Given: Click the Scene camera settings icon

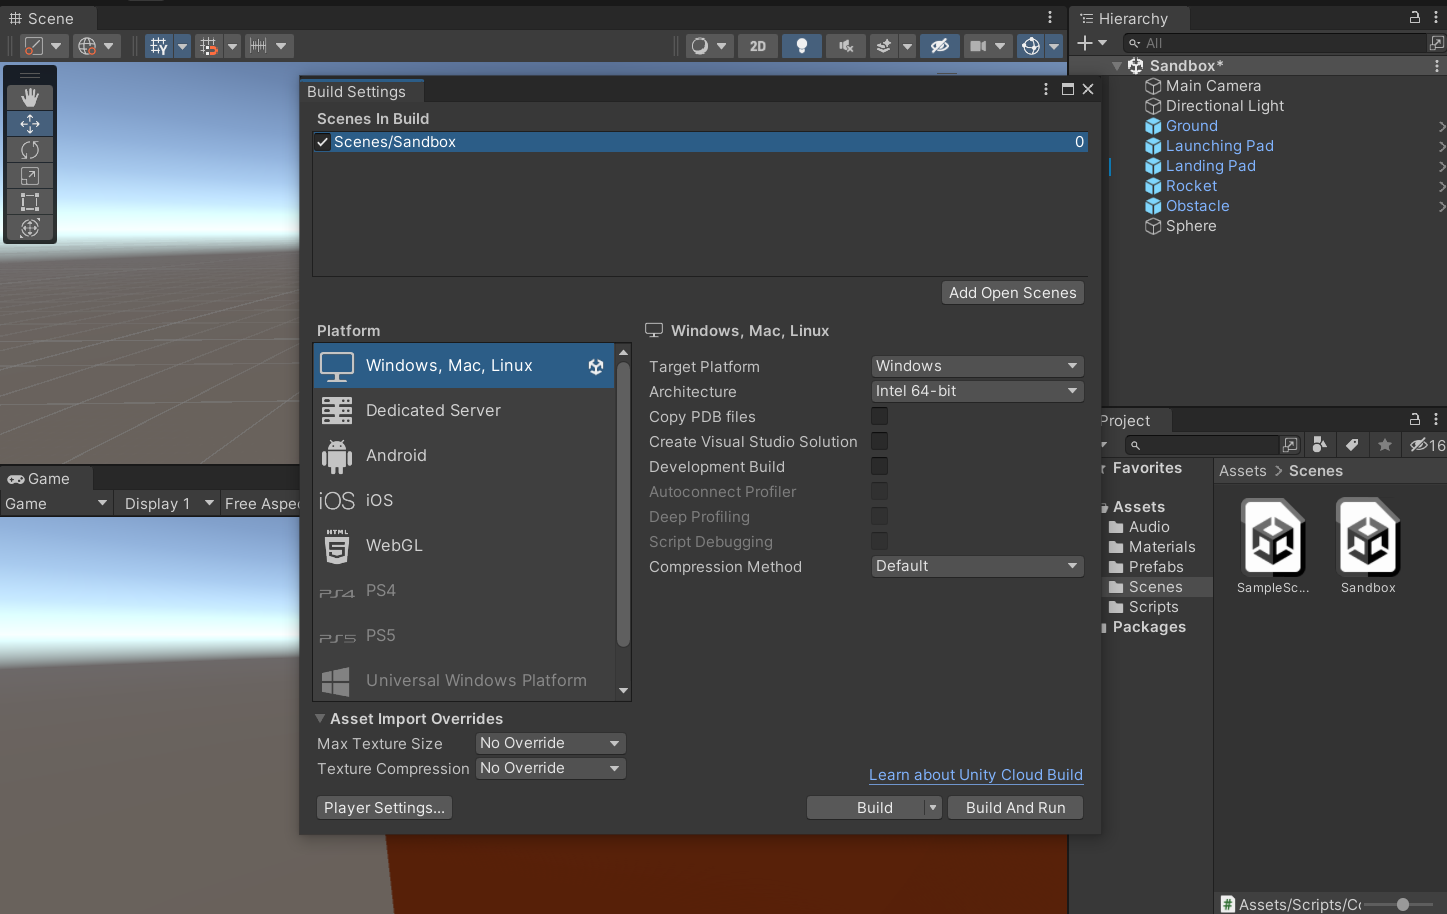Looking at the screenshot, I should coord(978,46).
